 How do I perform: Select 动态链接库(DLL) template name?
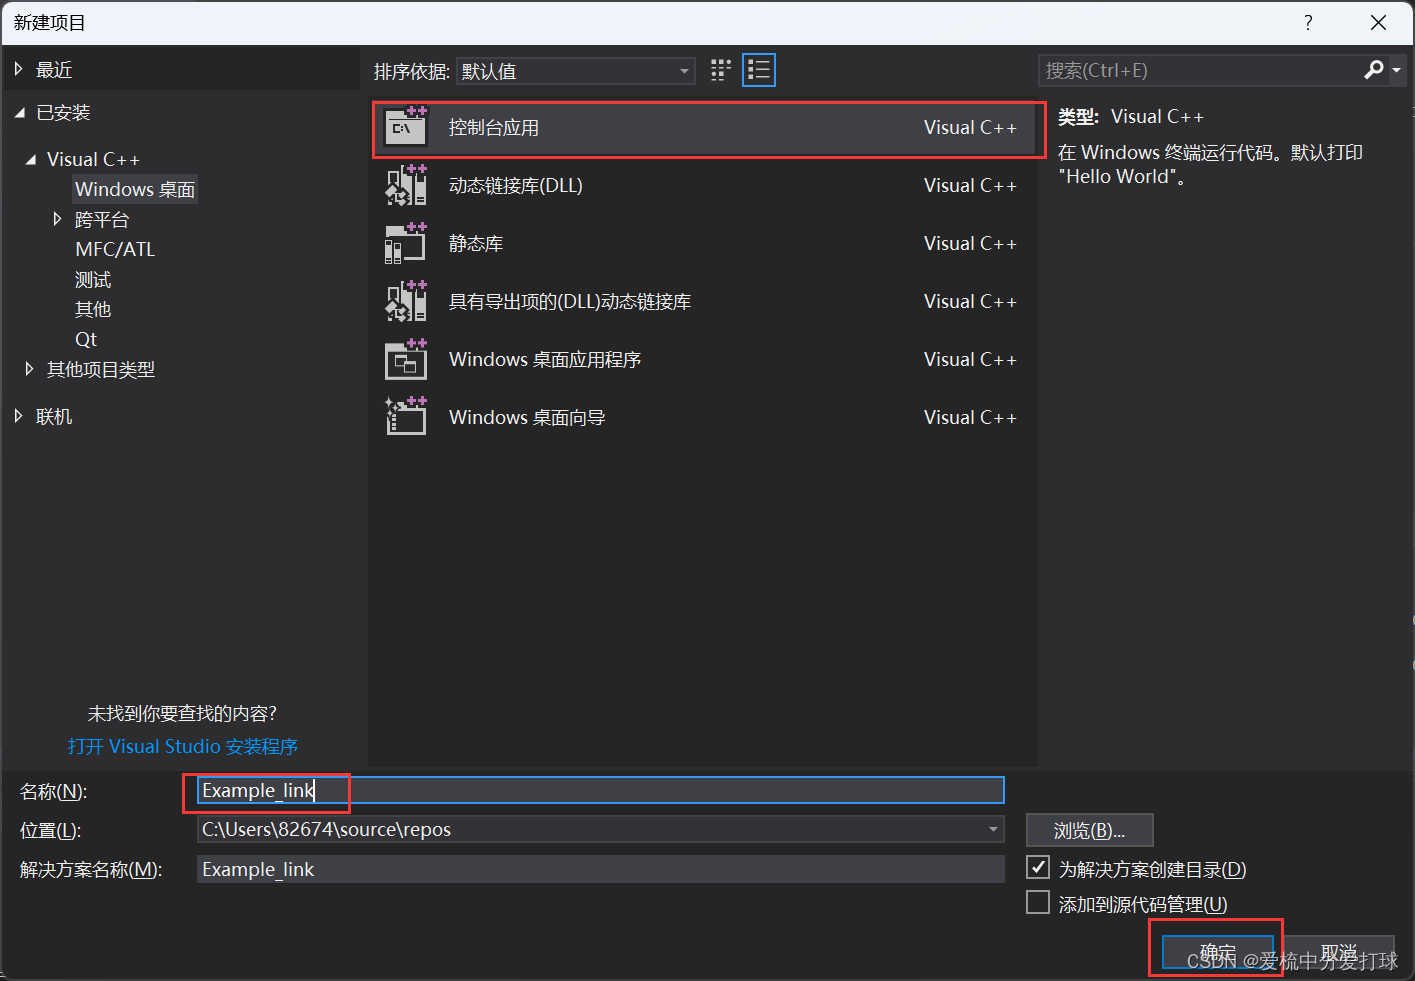[x=516, y=185]
